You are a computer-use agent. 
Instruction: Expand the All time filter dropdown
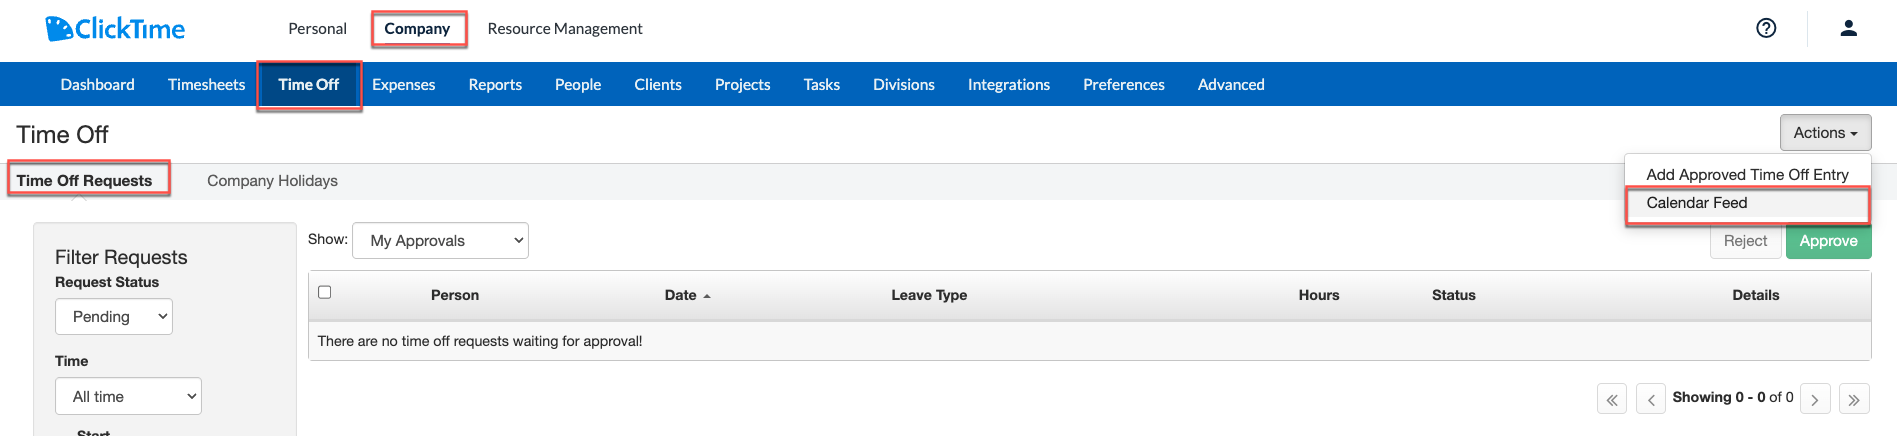pyautogui.click(x=128, y=396)
